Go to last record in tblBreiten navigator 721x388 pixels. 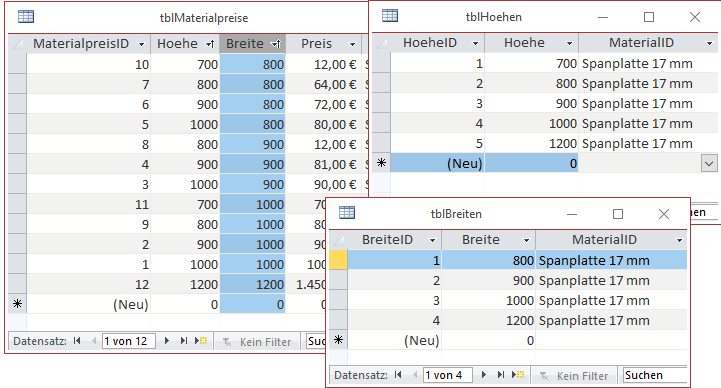tap(500, 375)
